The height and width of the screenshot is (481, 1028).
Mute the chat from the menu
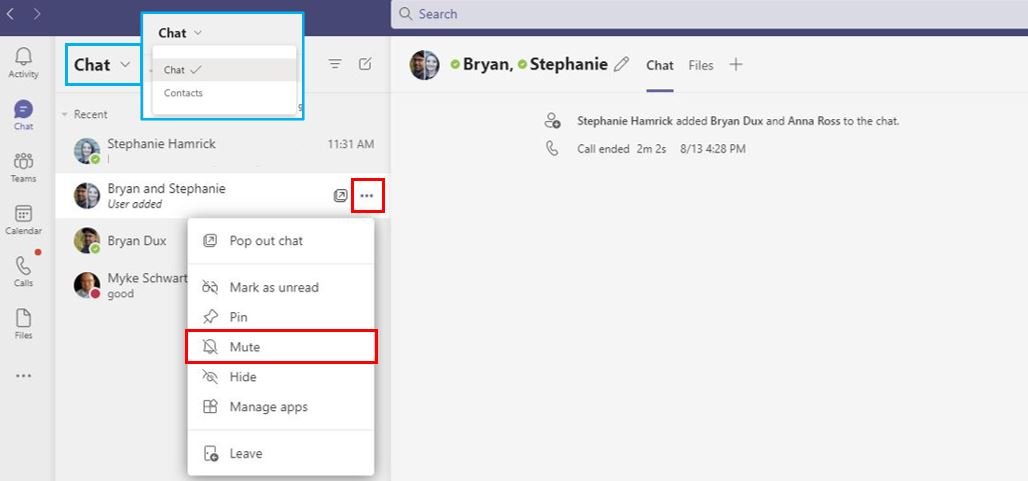(281, 347)
